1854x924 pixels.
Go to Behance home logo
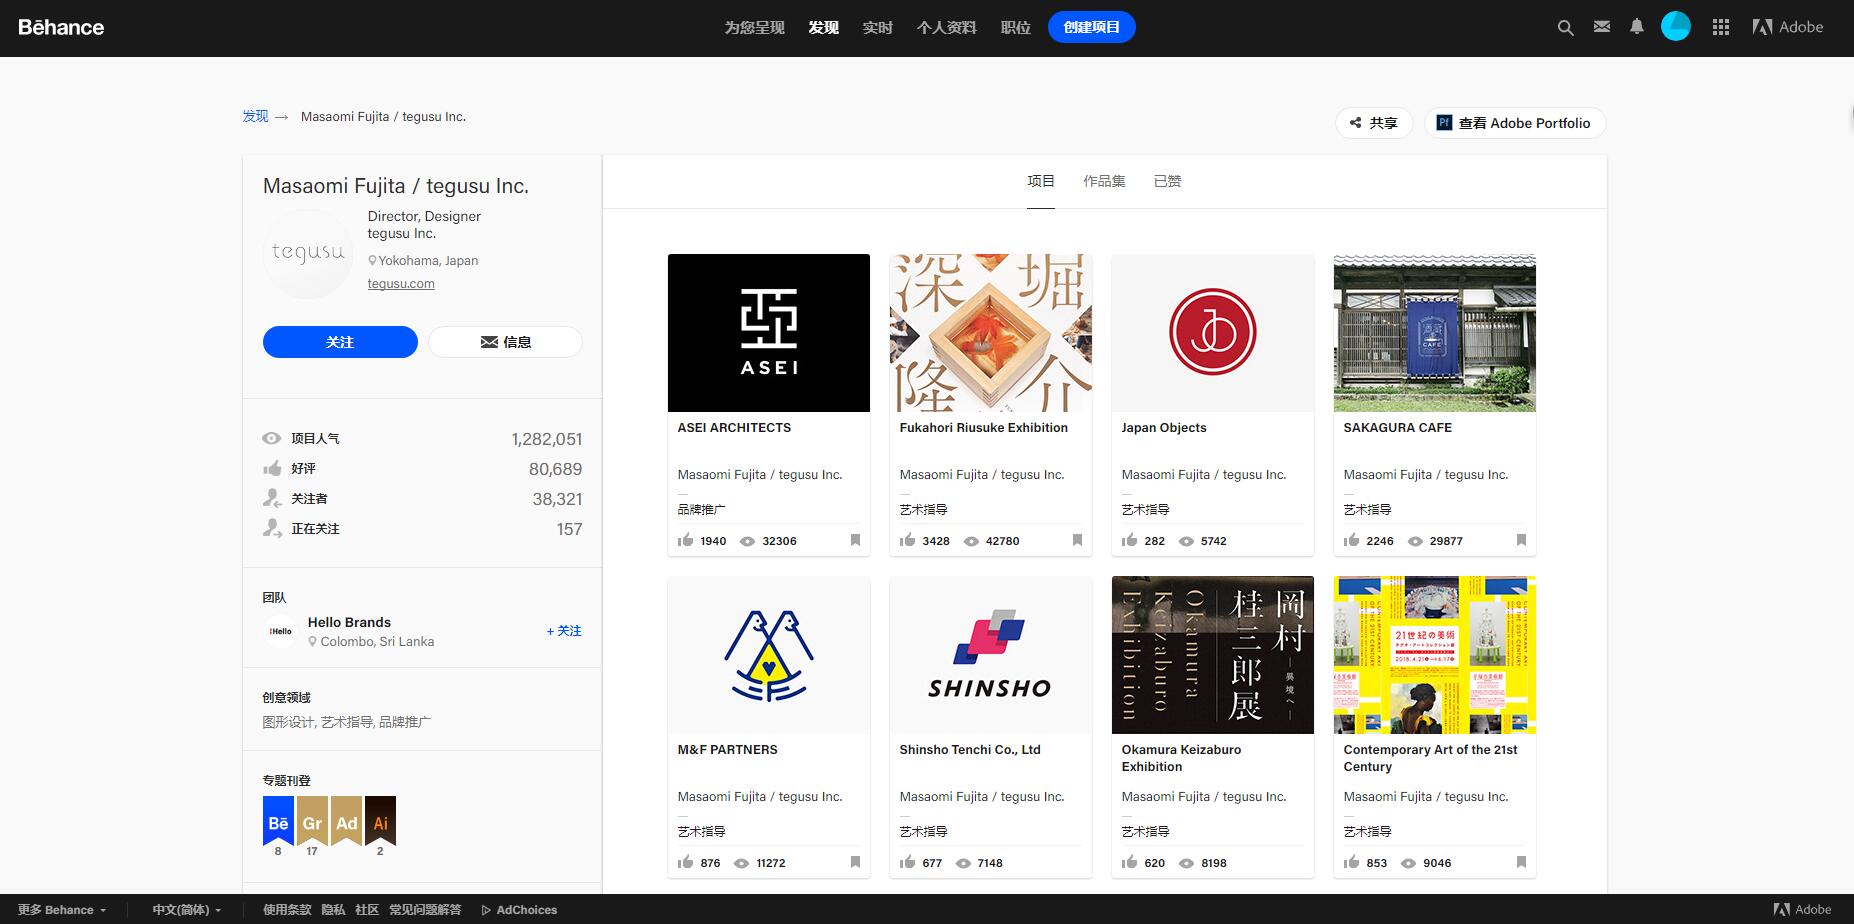point(61,27)
